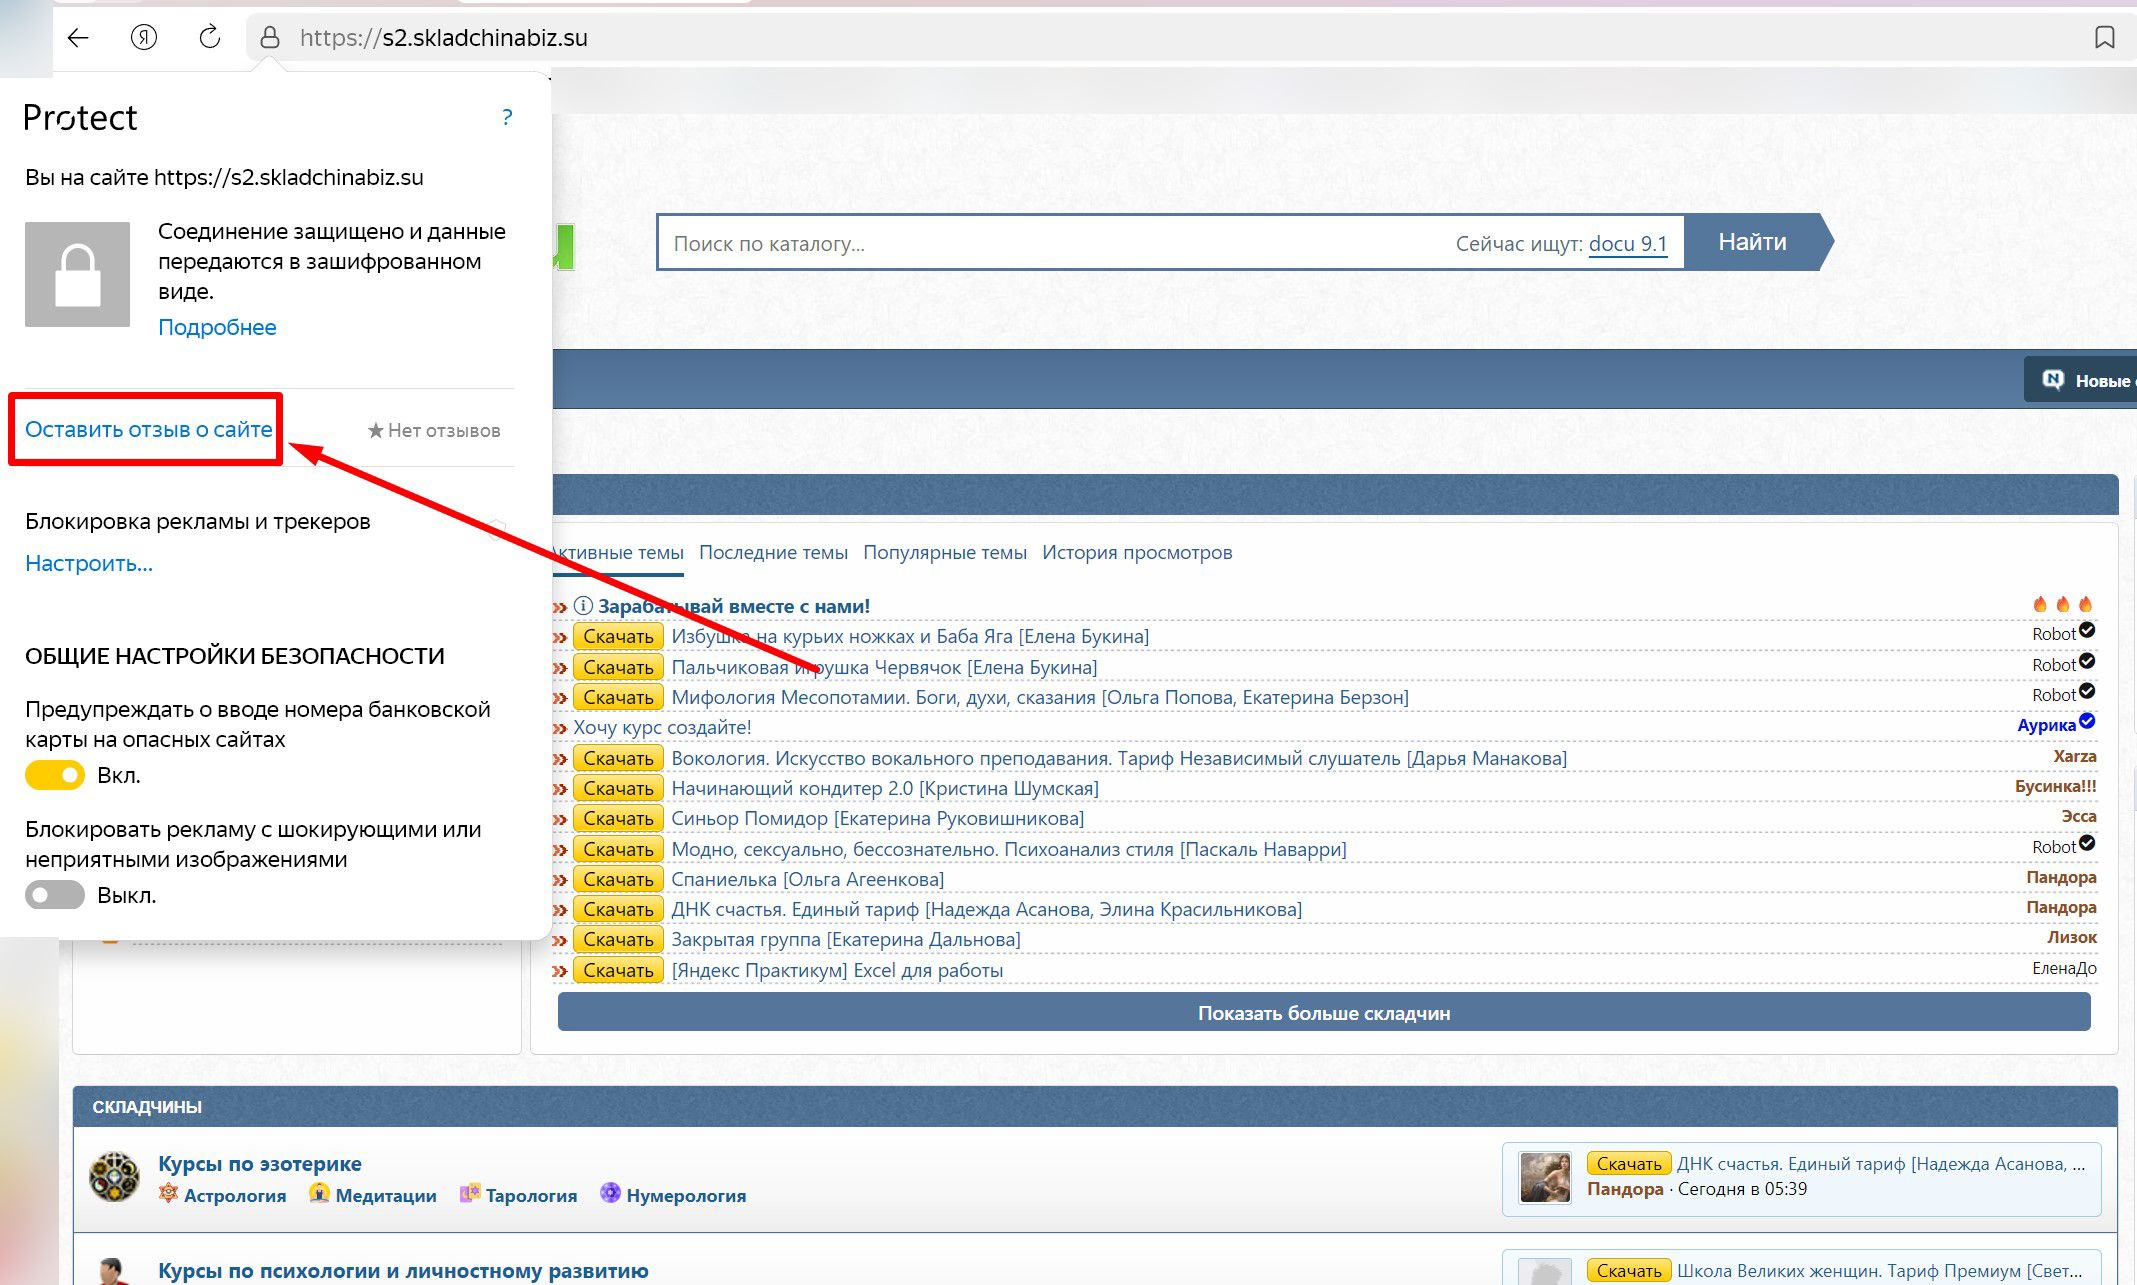2137x1285 pixels.
Task: Enable blocking of shocking image ads
Action: 55,895
